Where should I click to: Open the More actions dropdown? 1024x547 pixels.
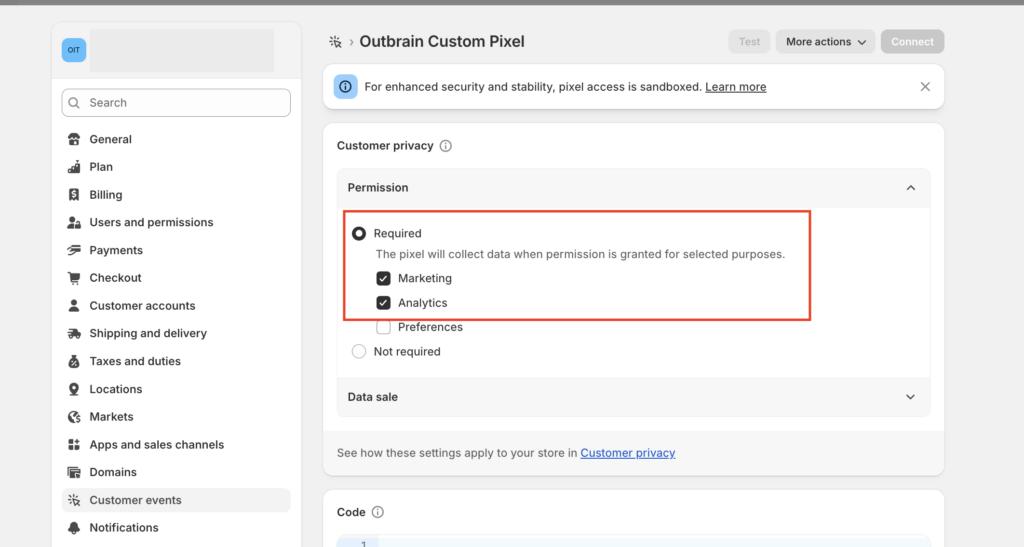point(825,42)
